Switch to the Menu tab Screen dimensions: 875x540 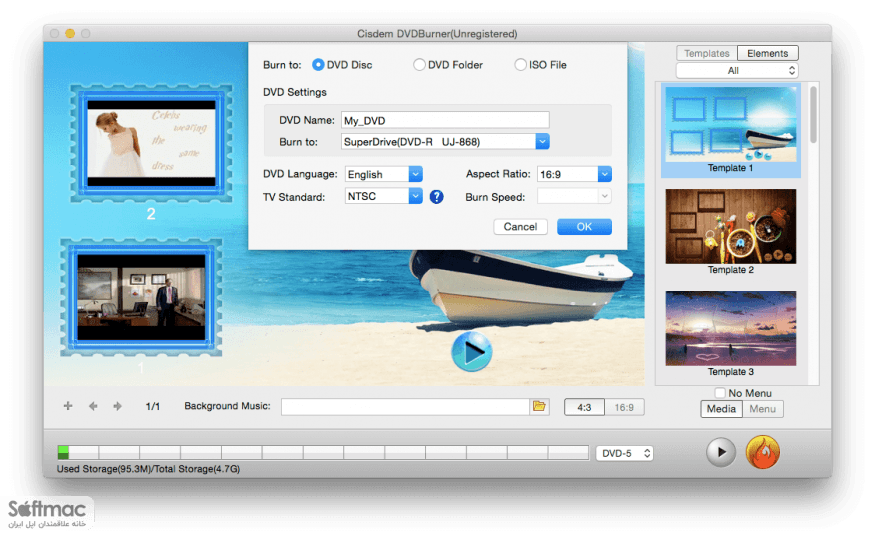point(762,409)
